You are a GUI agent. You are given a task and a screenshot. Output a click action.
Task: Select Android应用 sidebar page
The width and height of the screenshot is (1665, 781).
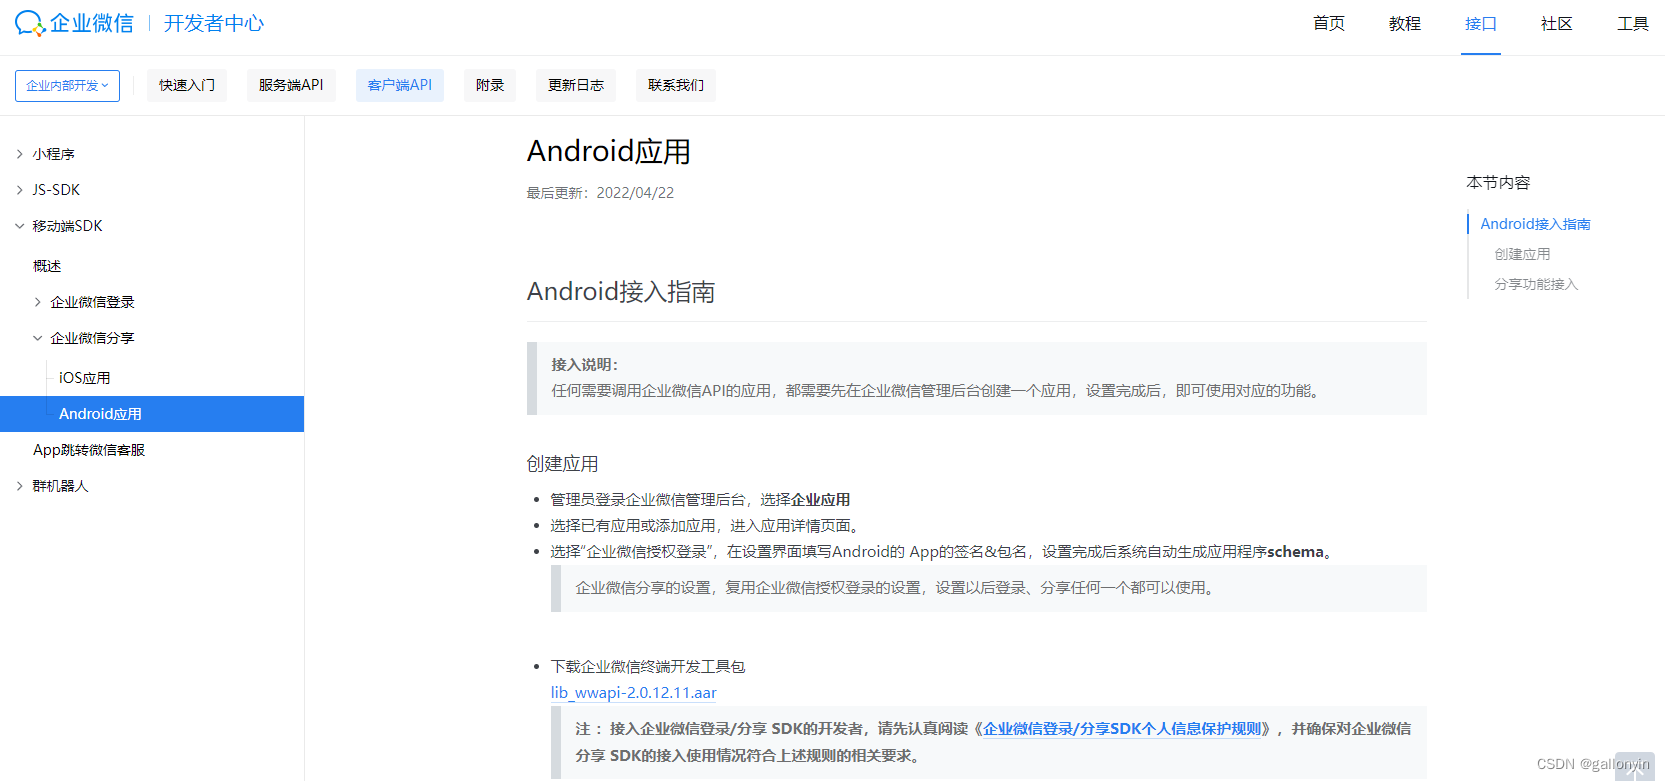tap(152, 414)
